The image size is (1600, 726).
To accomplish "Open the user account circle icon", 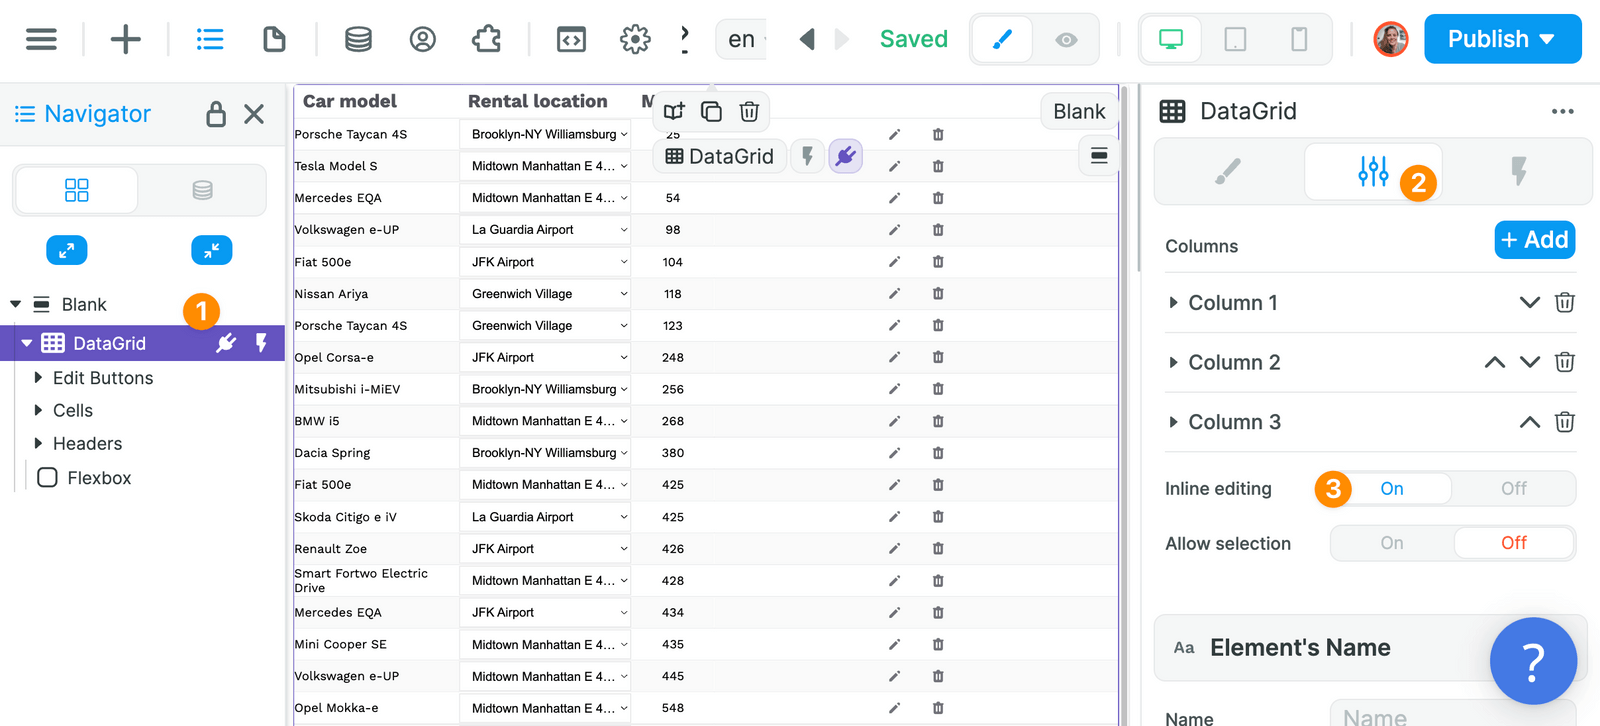I will [423, 39].
